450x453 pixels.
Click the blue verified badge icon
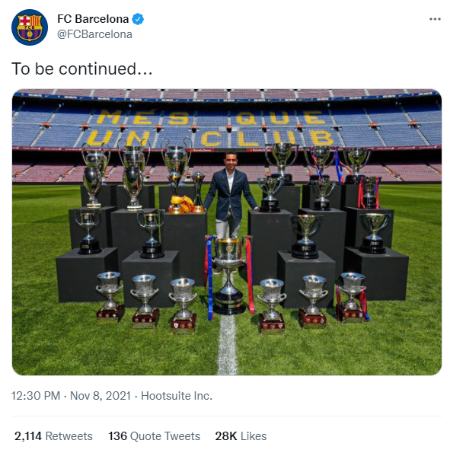(x=138, y=19)
